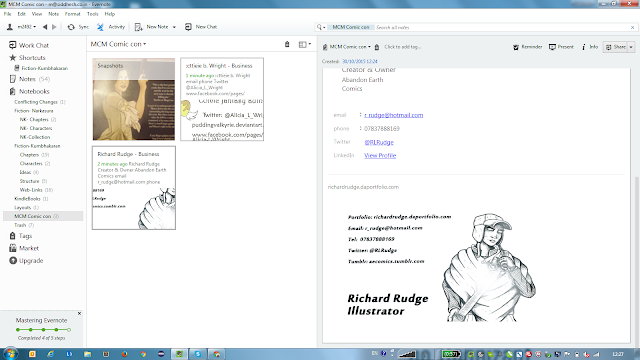Open the New Note dropdown arrow
The height and width of the screenshot is (360, 640).
(x=174, y=27)
